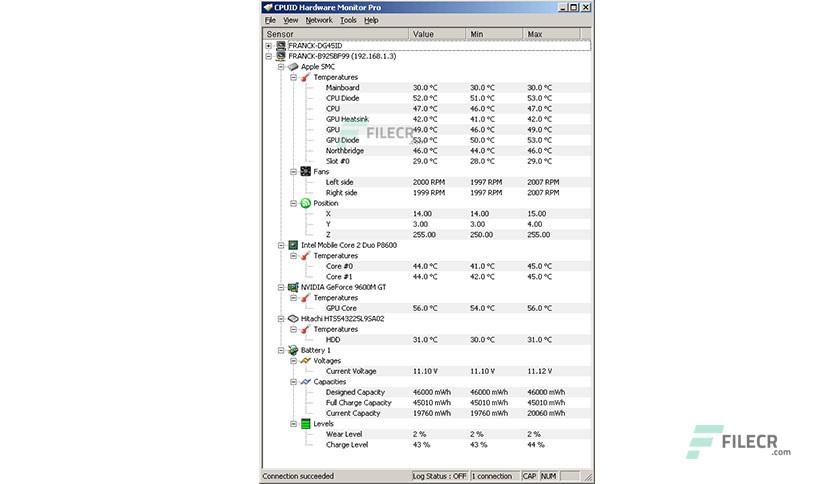Click the Fans icon

coord(306,172)
